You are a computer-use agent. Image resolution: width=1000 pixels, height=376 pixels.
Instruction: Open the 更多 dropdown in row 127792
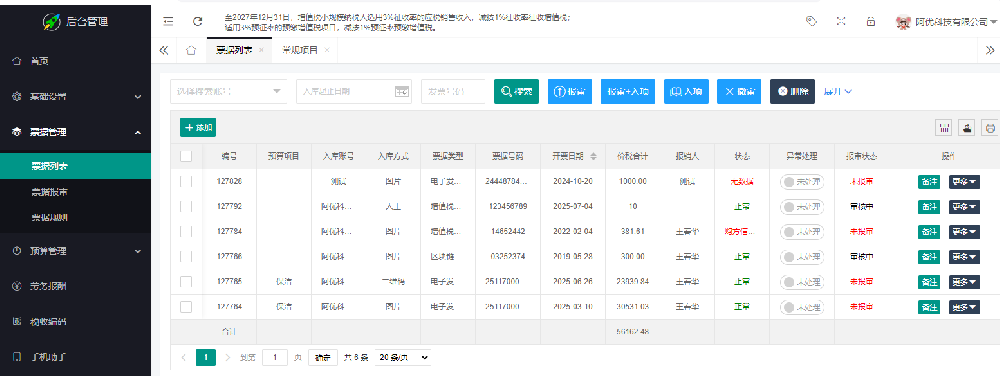[964, 206]
